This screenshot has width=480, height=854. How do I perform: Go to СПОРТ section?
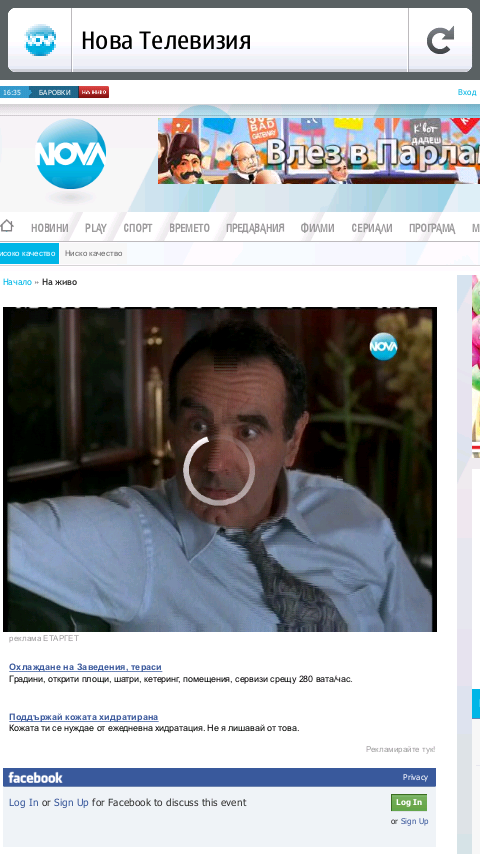(138, 228)
